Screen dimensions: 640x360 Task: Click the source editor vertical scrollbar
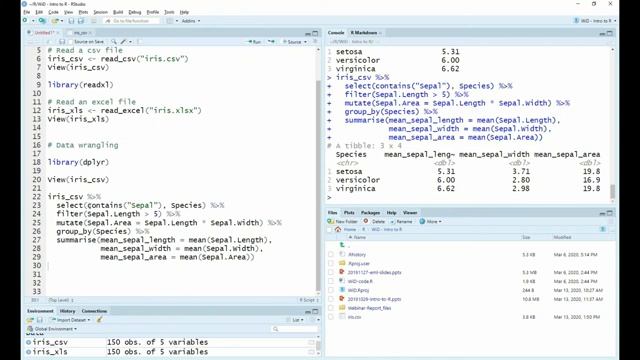318,185
